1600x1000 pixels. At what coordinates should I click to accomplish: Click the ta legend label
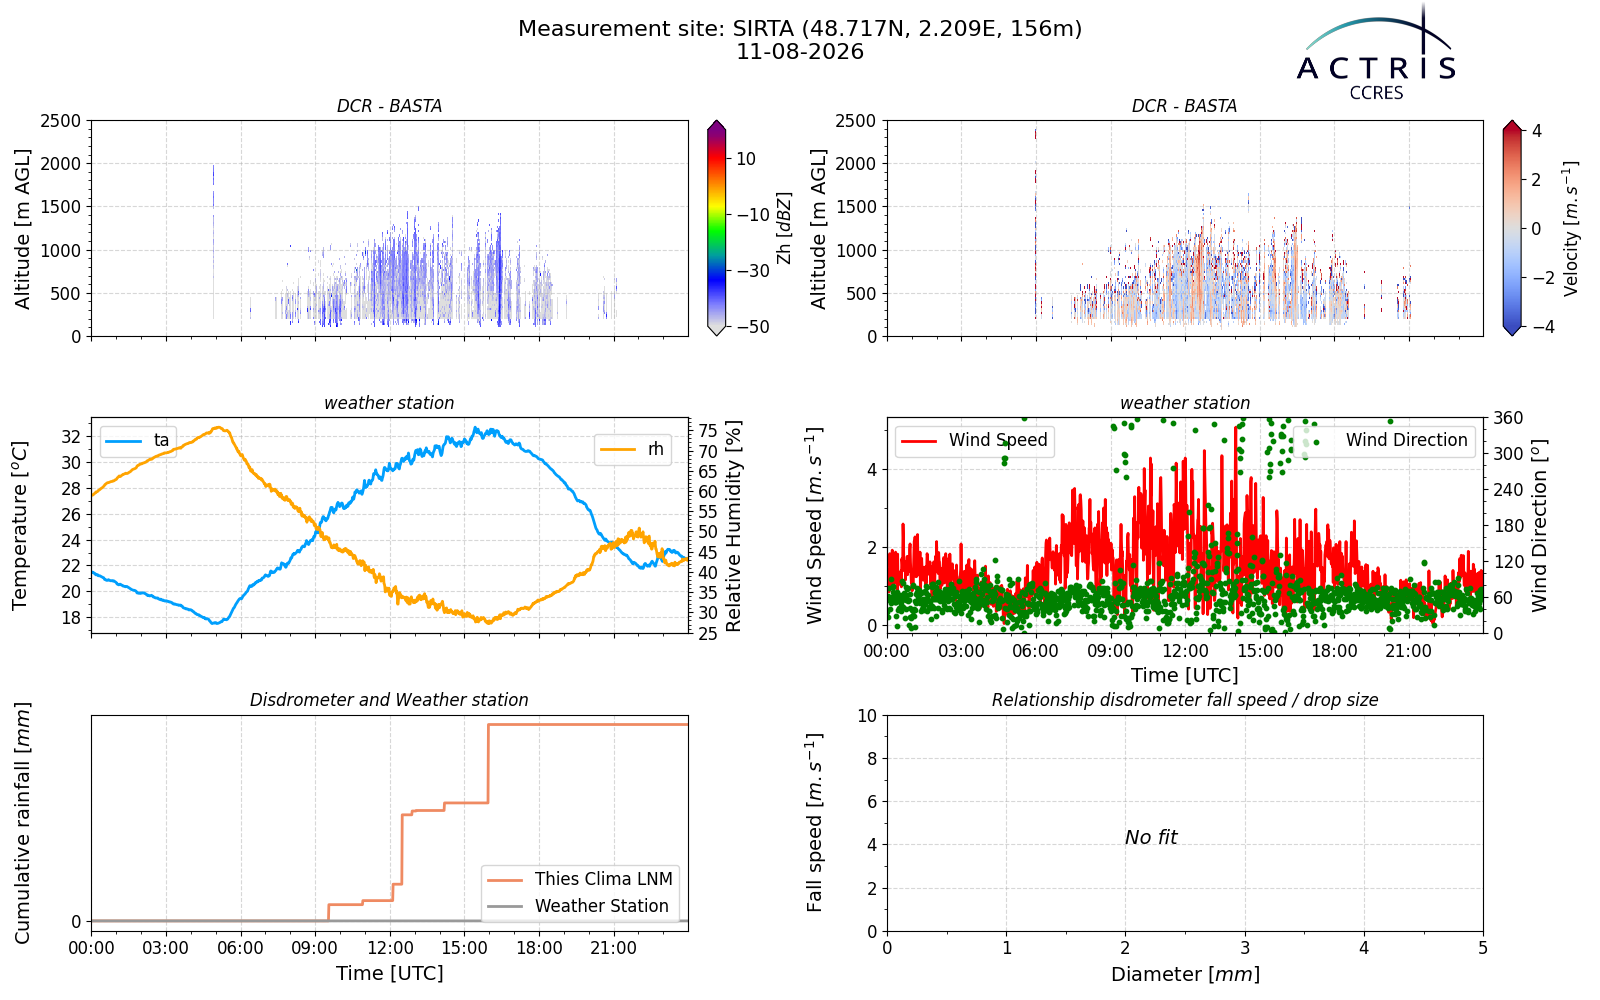pyautogui.click(x=161, y=441)
